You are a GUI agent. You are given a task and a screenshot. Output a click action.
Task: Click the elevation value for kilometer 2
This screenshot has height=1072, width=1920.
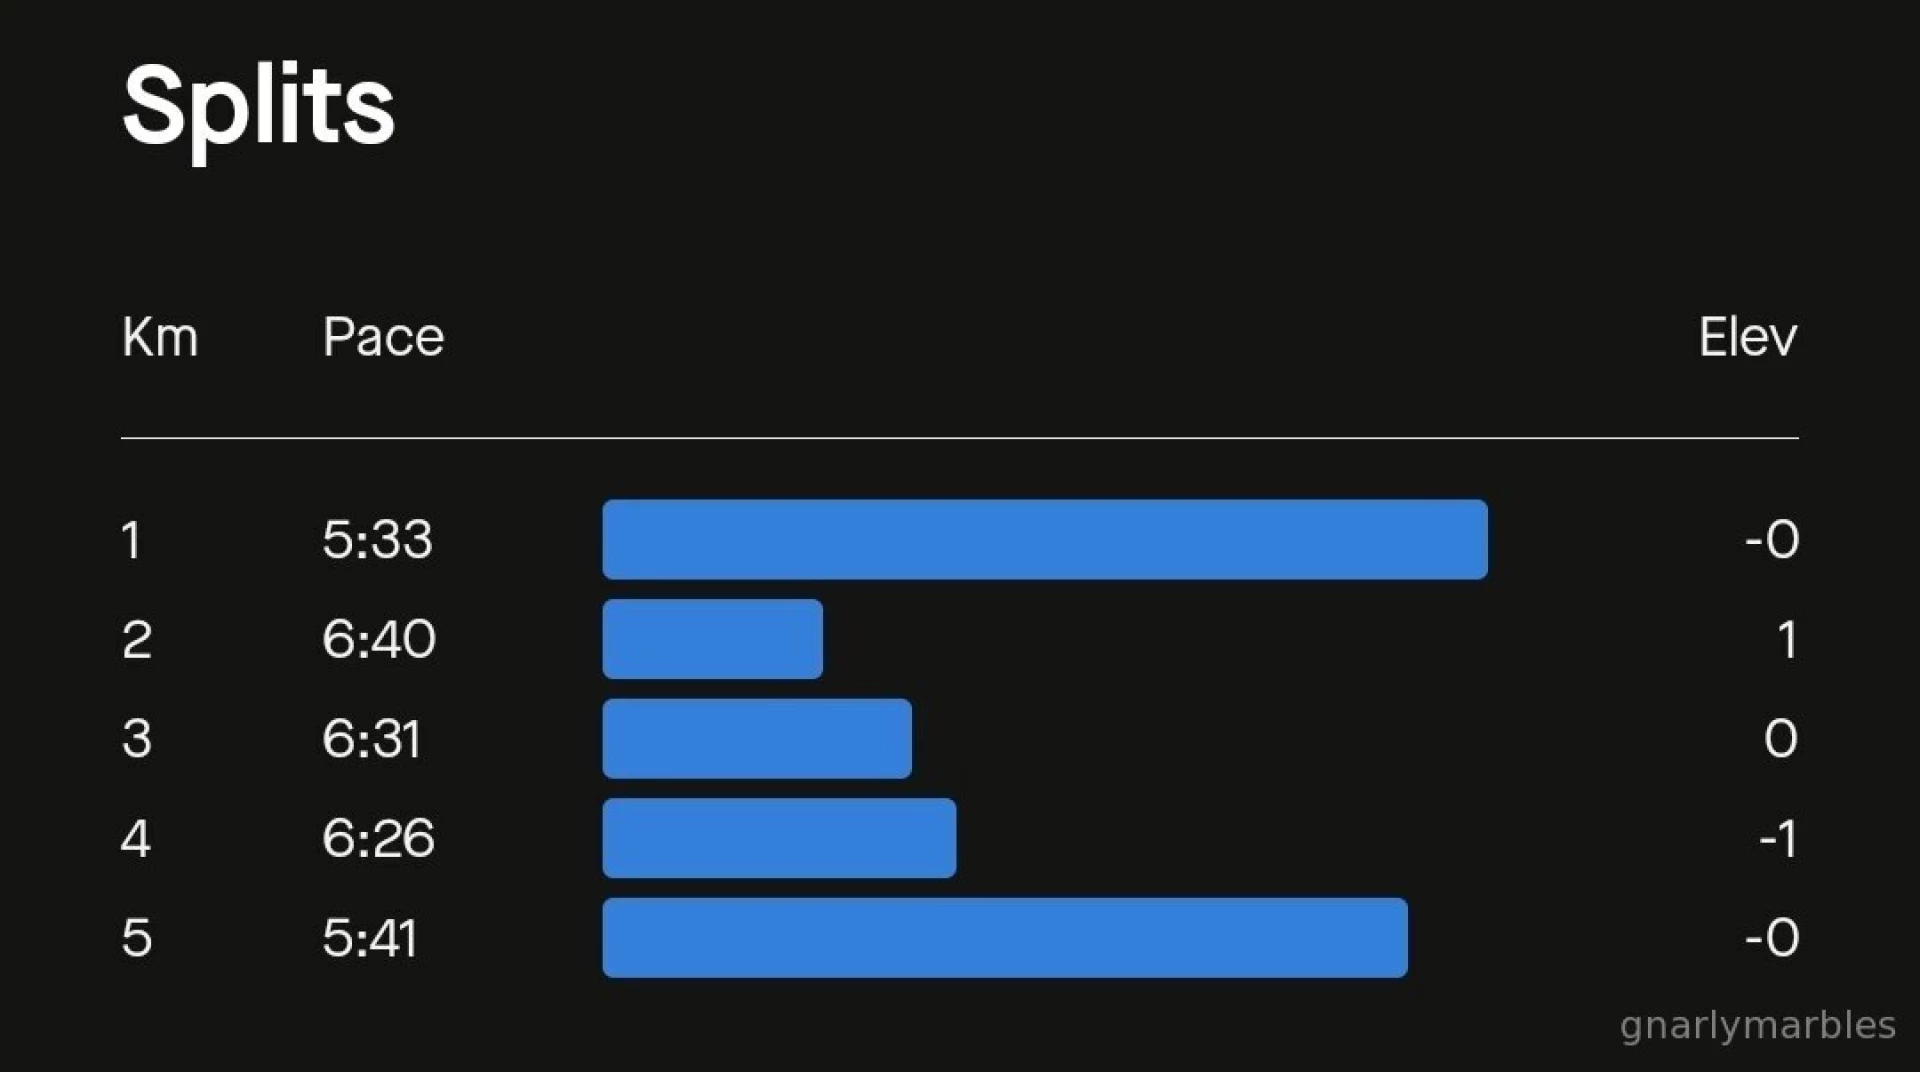tap(1787, 640)
